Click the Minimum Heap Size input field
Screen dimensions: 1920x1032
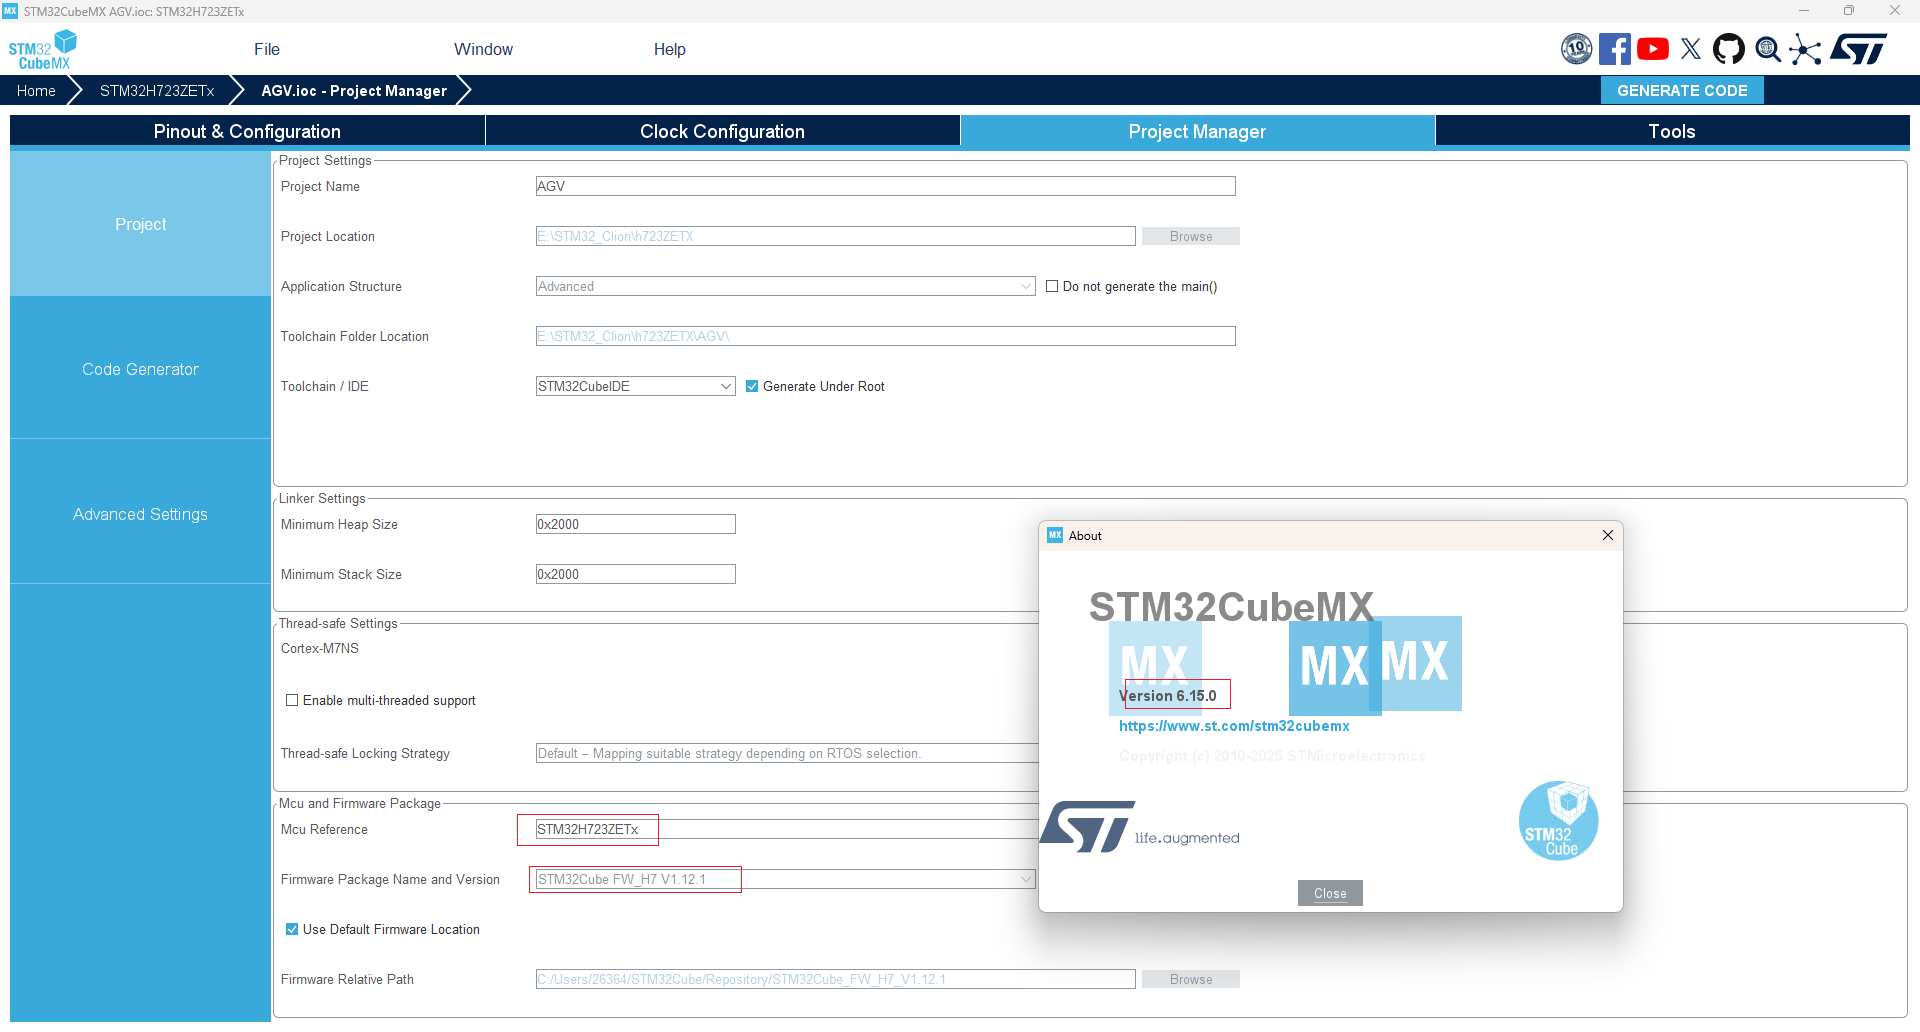click(x=635, y=523)
